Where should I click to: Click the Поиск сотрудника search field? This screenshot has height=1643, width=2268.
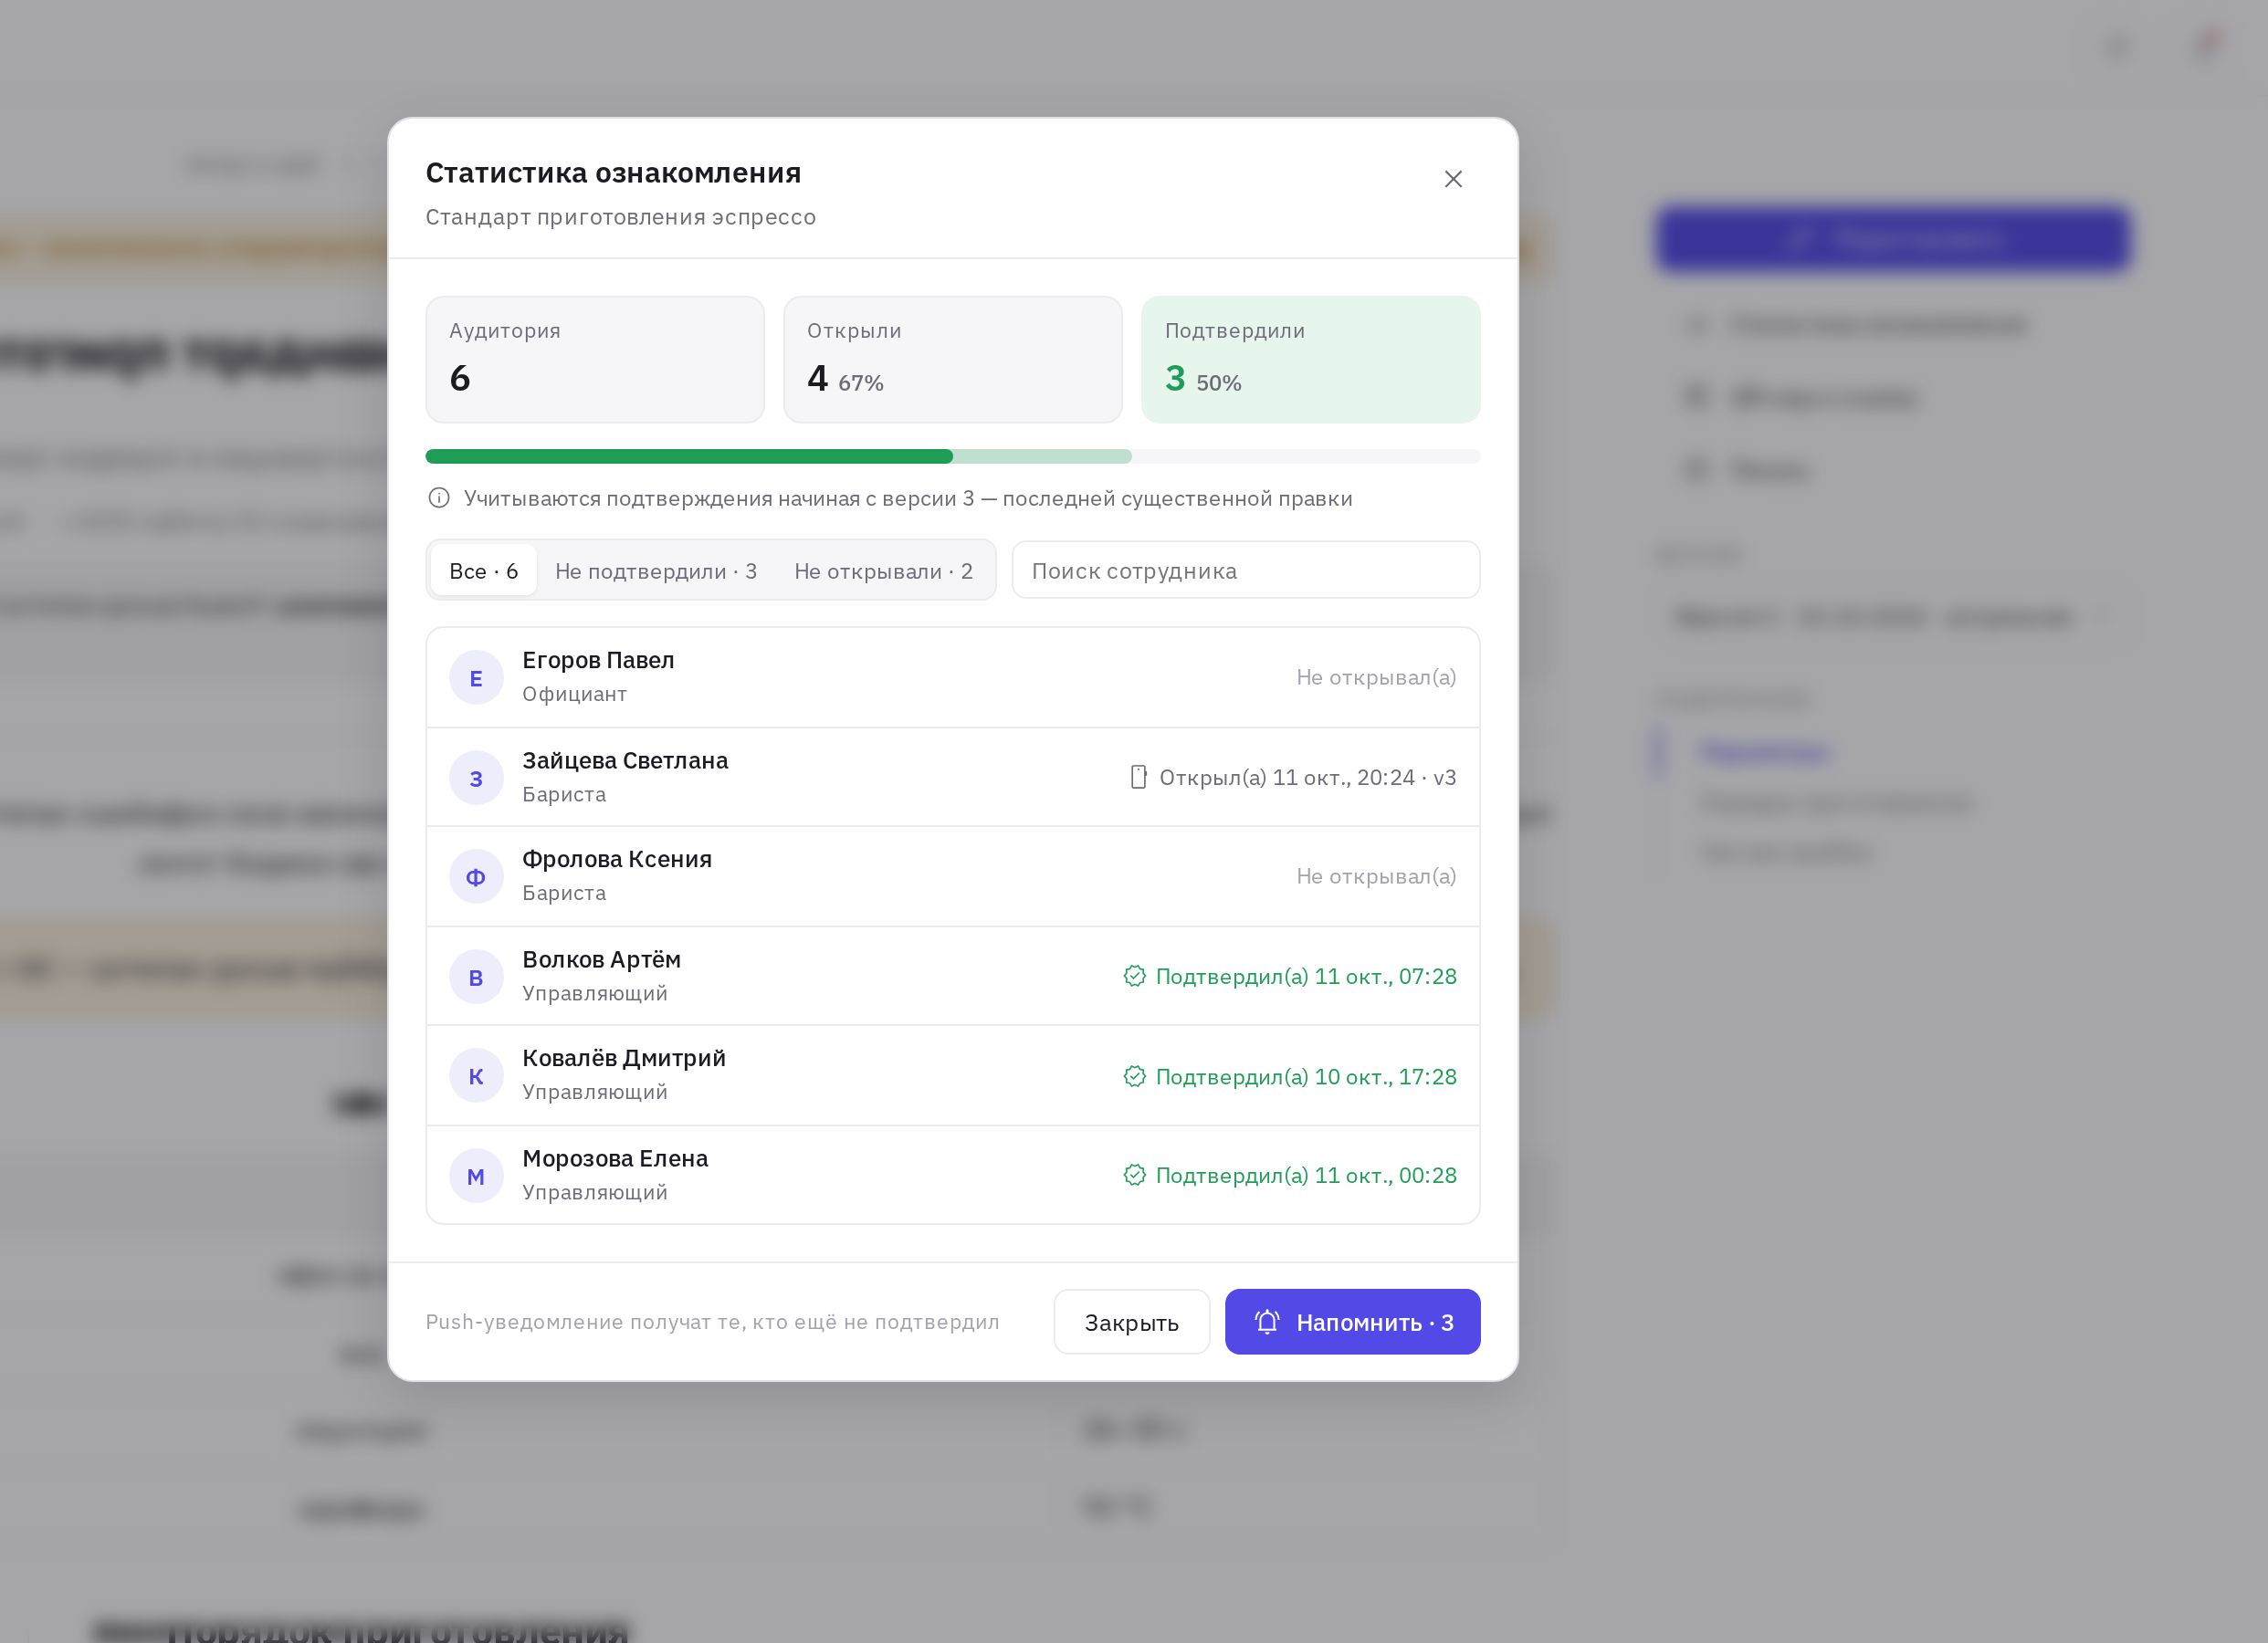[1245, 570]
